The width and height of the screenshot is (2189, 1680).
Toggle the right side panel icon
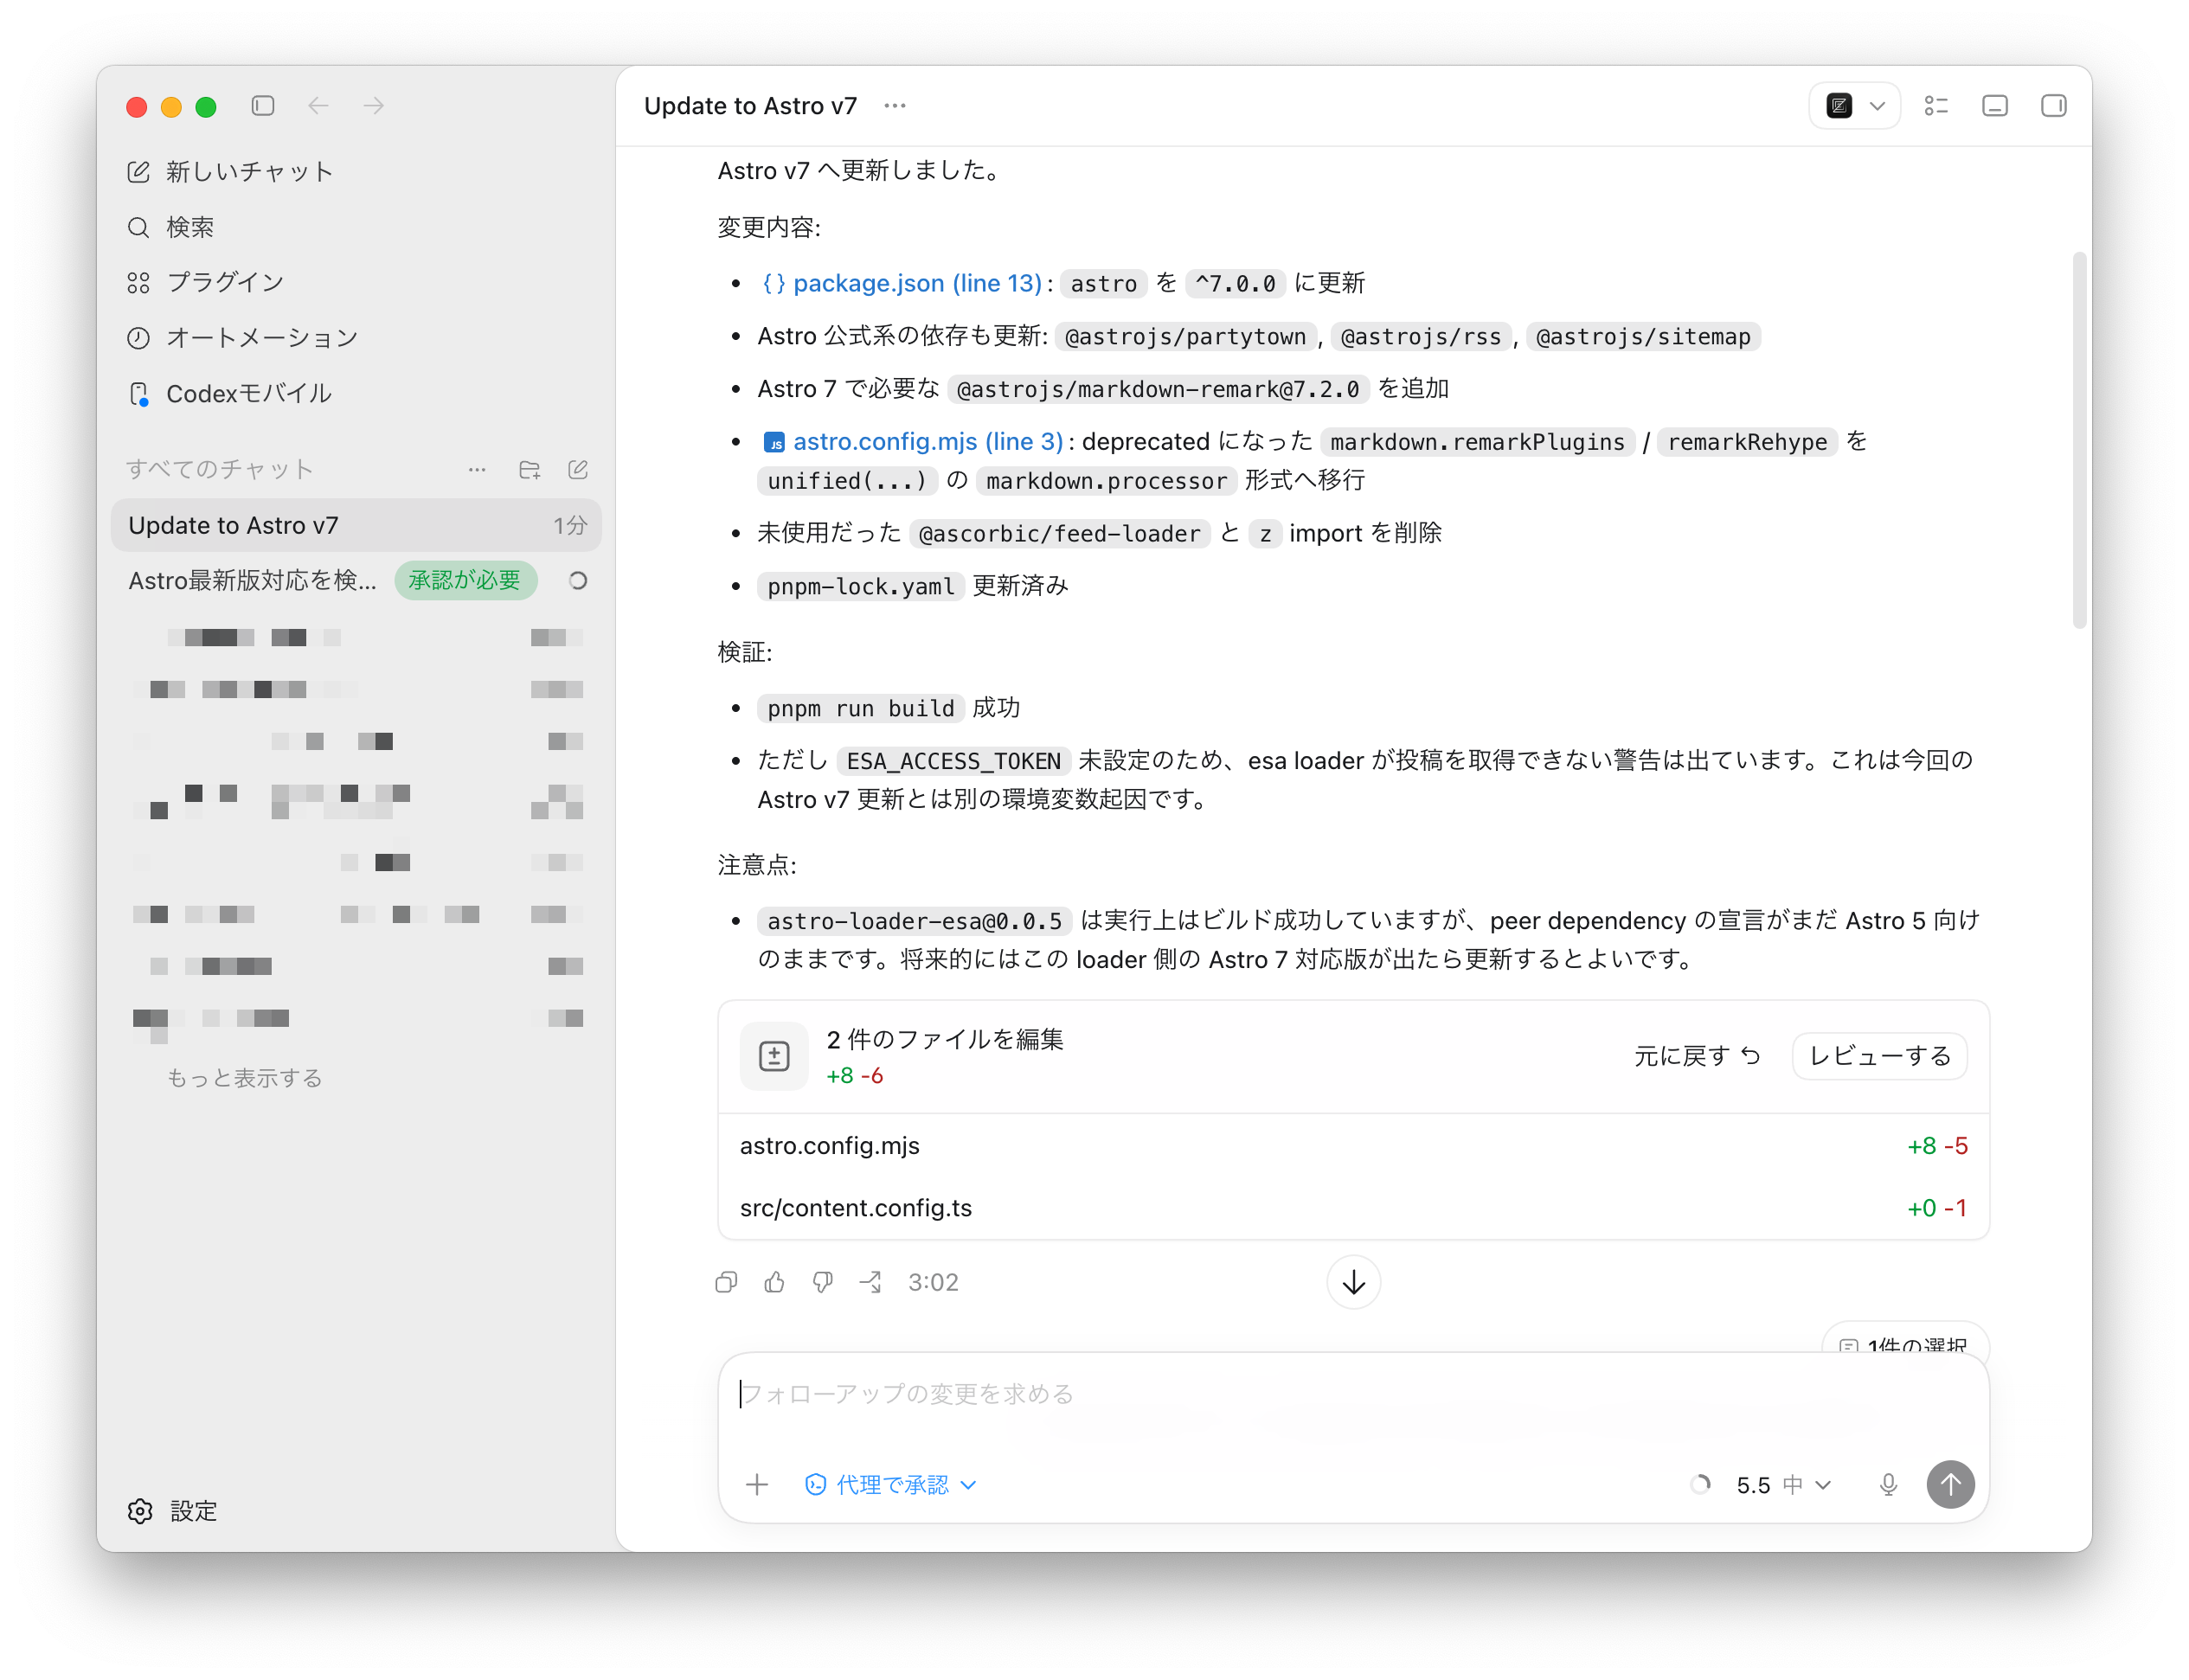pos(2054,106)
